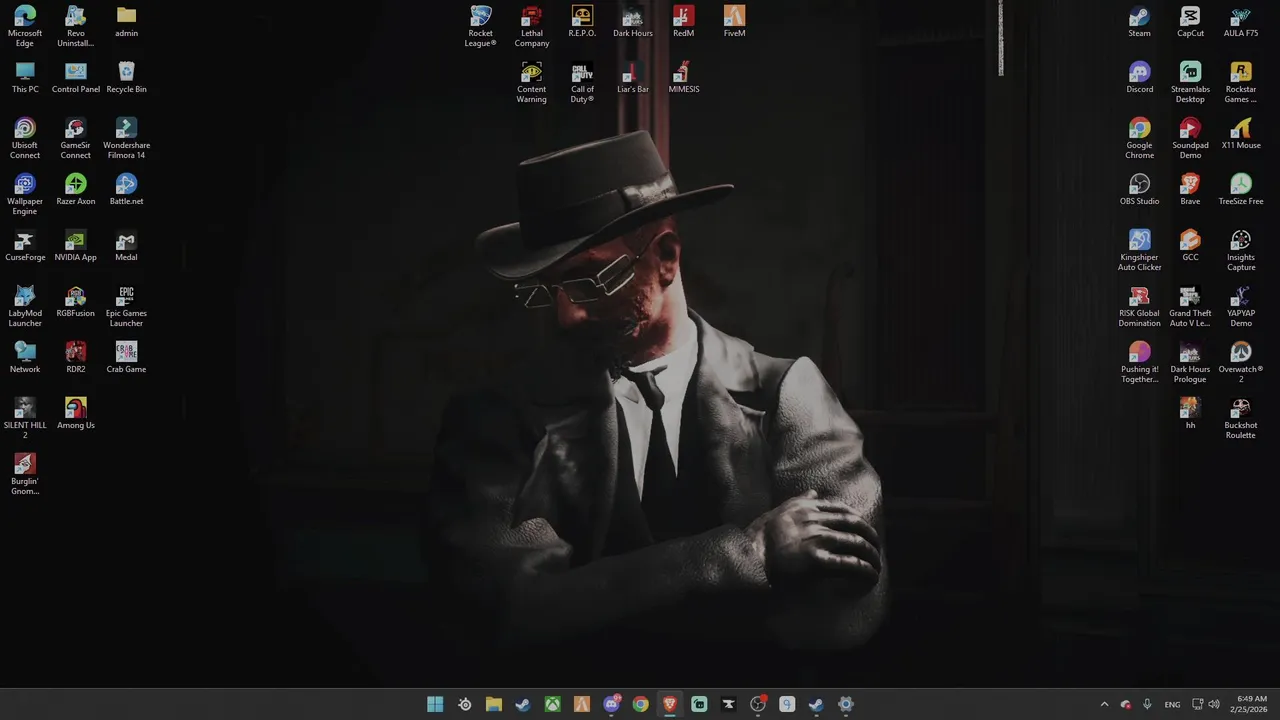Select the Burglin' Gnomes shortcut
1280x720 pixels.
(x=25, y=474)
